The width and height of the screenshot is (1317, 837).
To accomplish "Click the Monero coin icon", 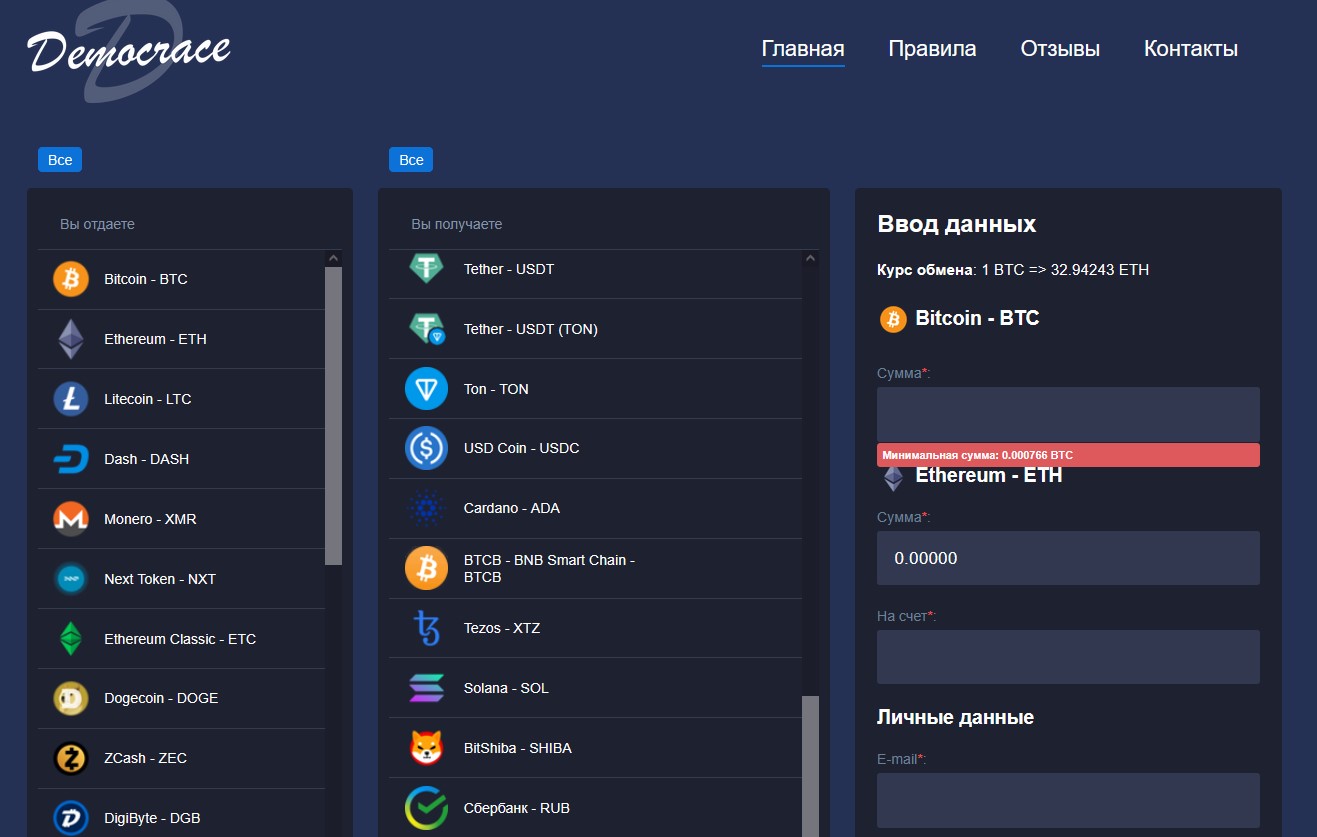I will click(x=71, y=519).
